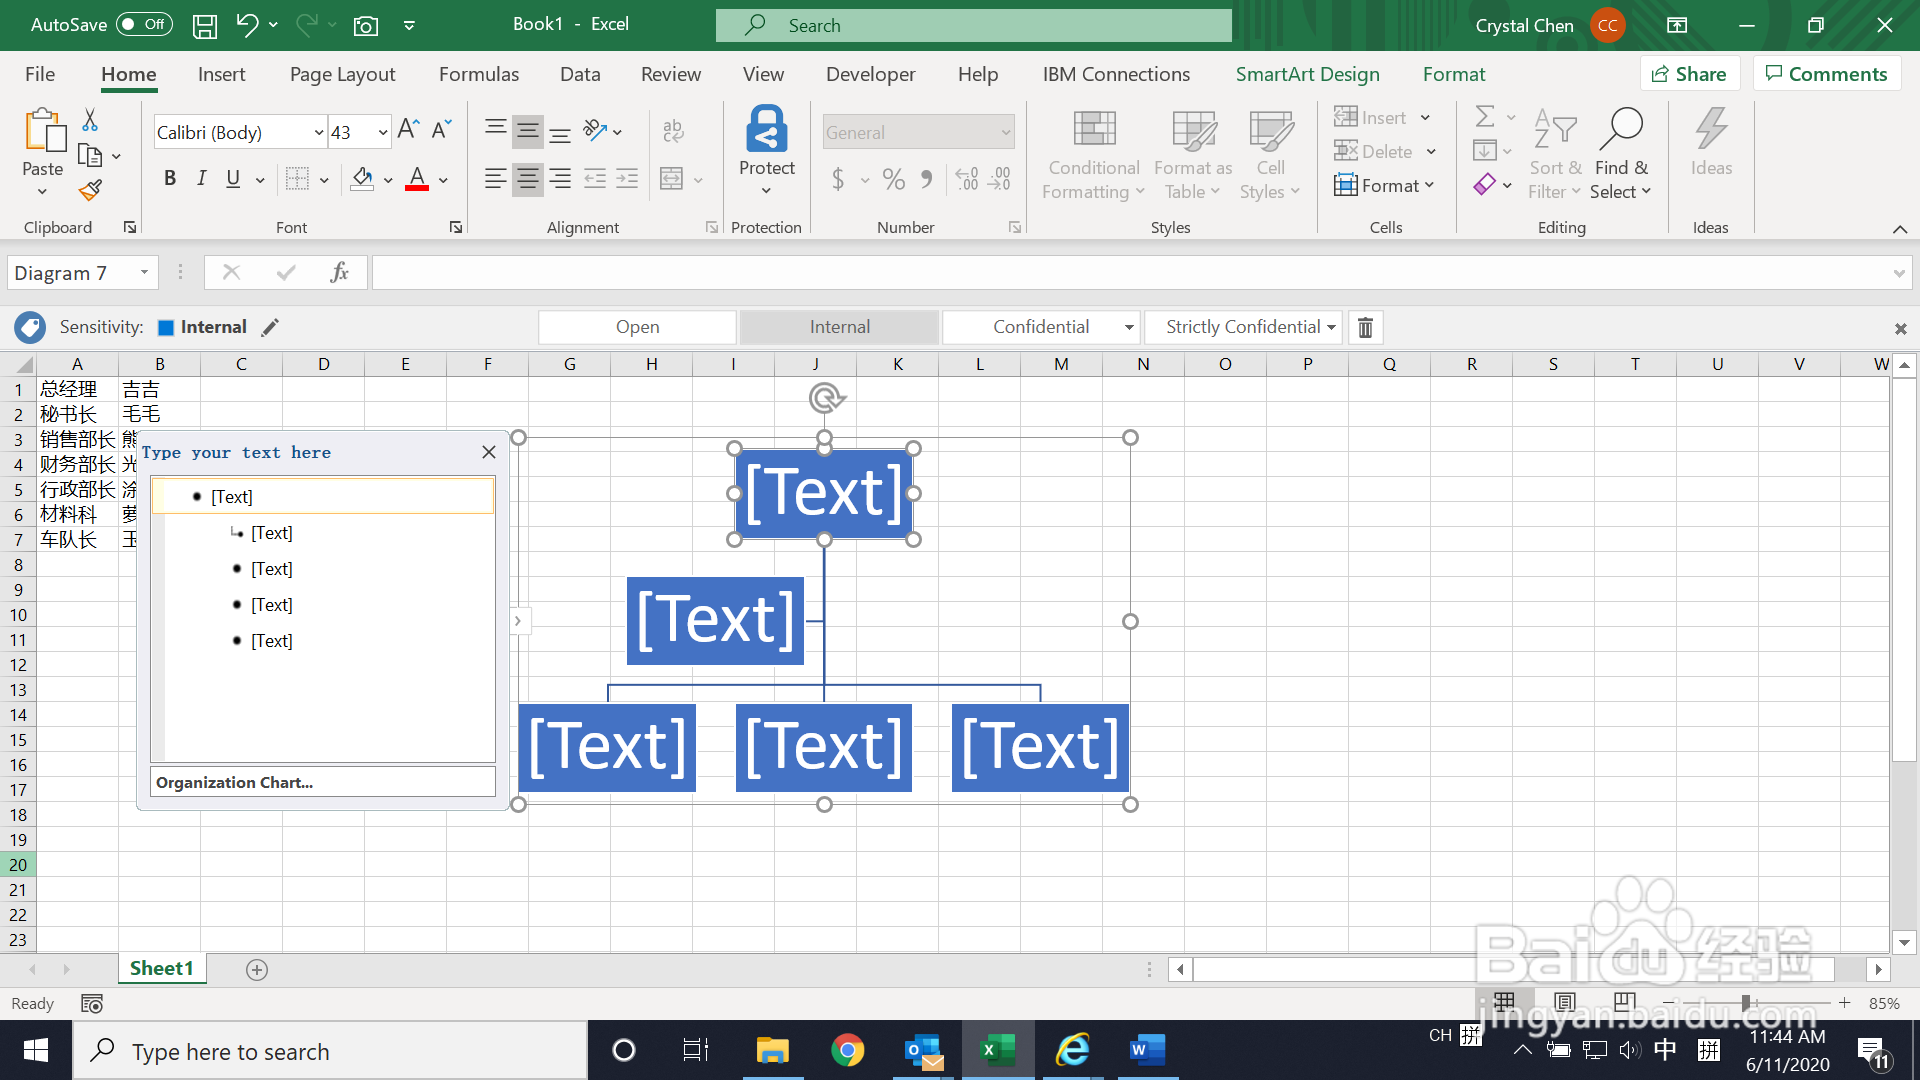Open Excel from the Windows taskbar

[997, 1050]
